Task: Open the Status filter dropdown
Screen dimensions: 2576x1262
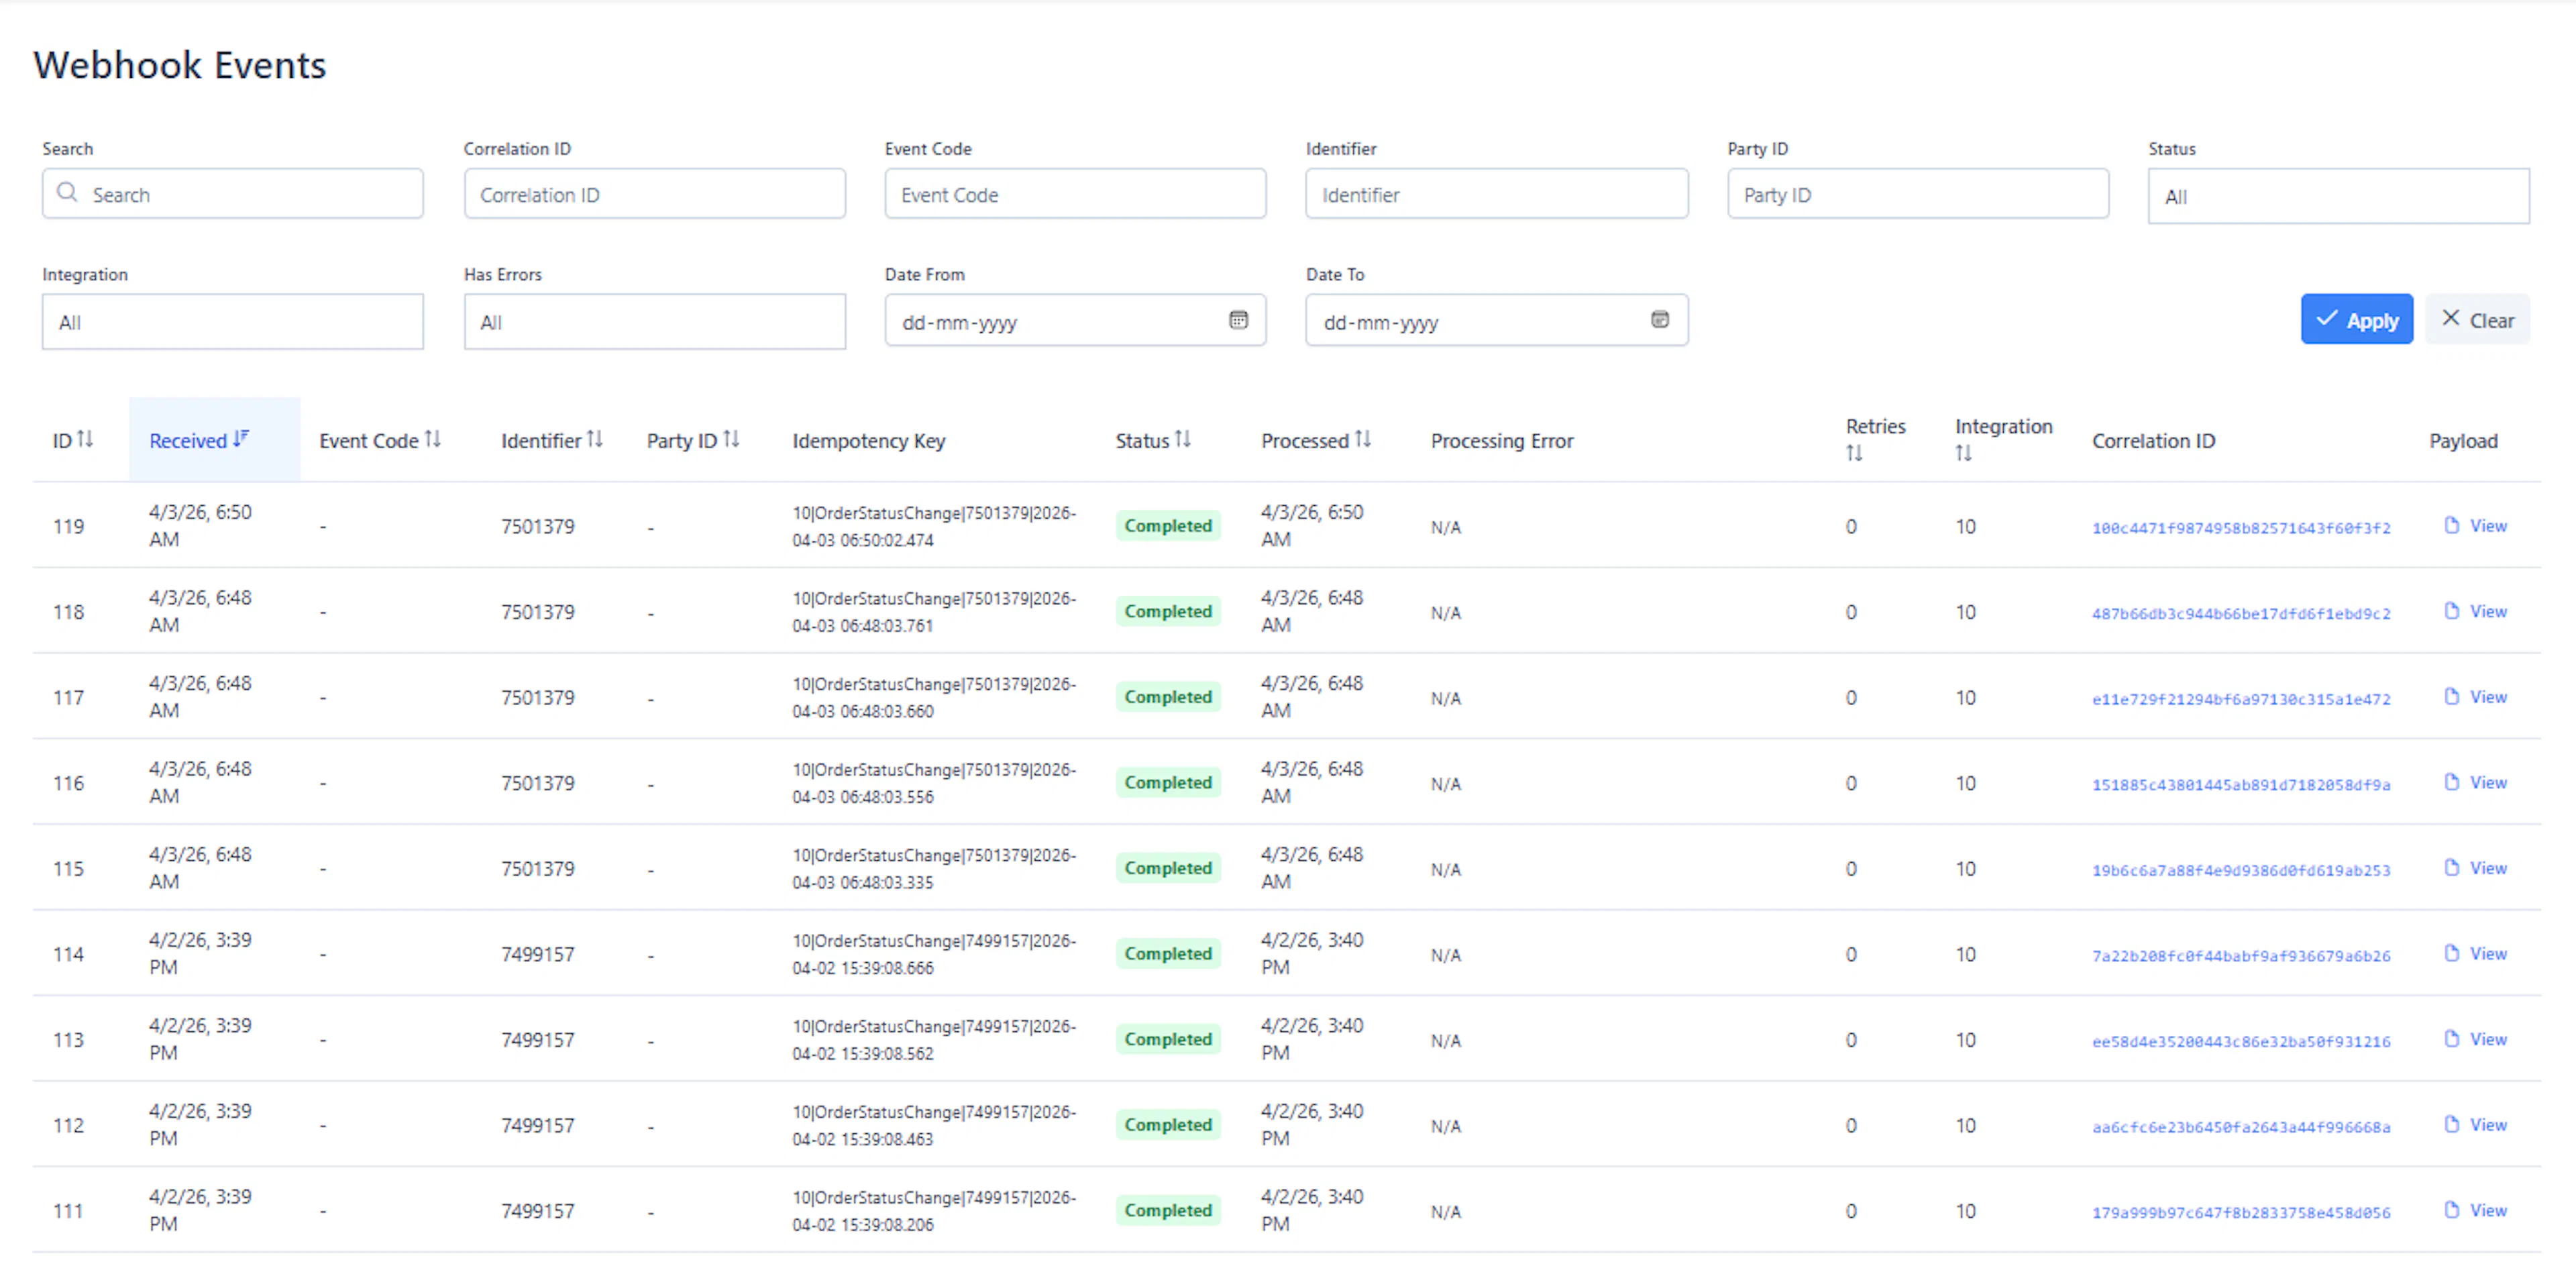Action: [x=2338, y=196]
